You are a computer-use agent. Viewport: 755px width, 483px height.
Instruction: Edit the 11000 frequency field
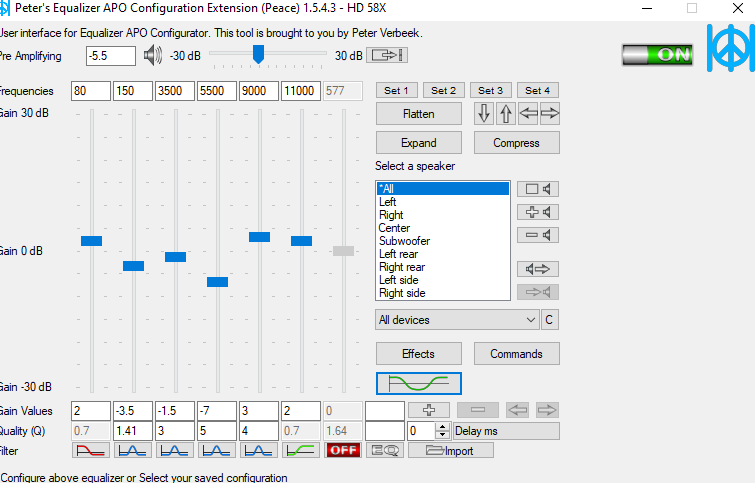[x=301, y=91]
